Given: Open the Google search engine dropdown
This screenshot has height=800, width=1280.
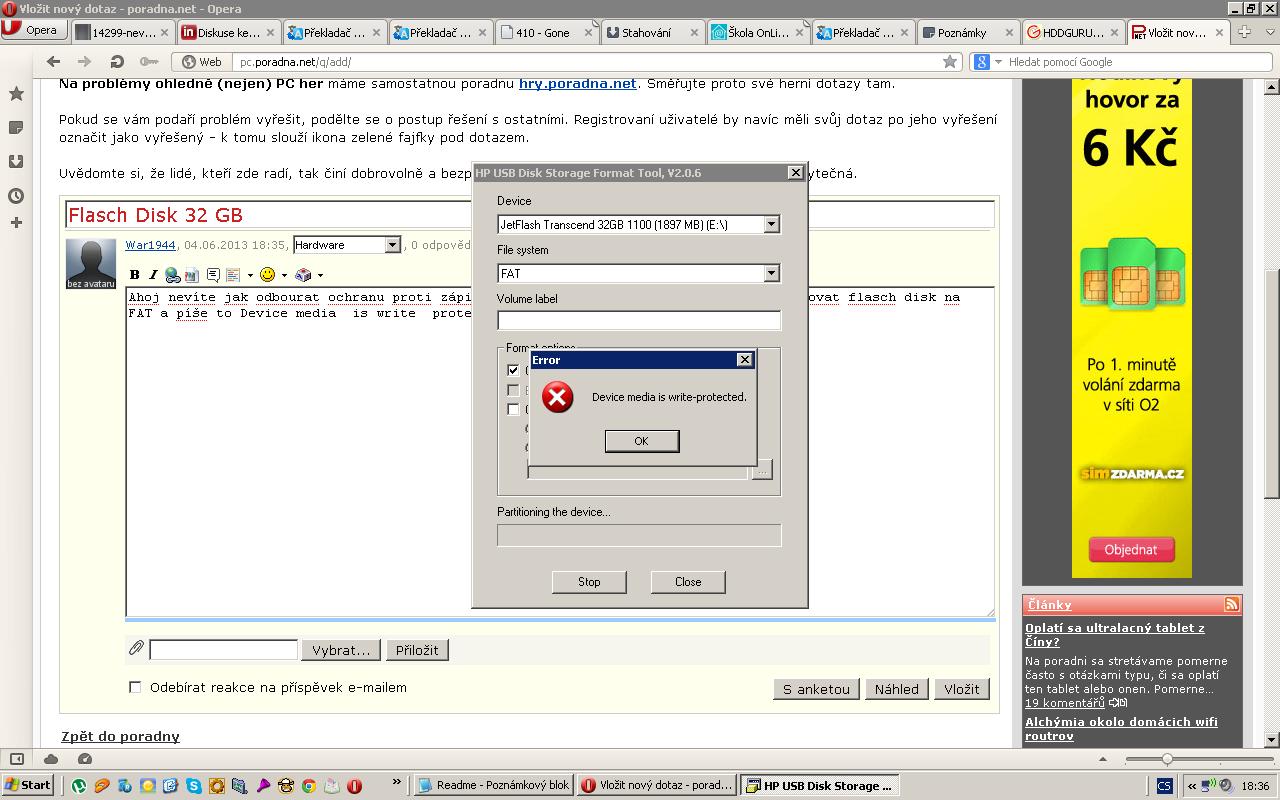Looking at the screenshot, I should [x=986, y=62].
